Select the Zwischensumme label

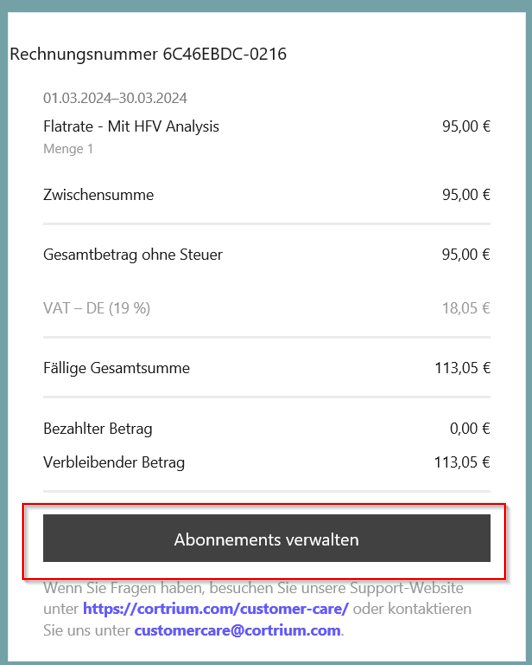[x=98, y=195]
